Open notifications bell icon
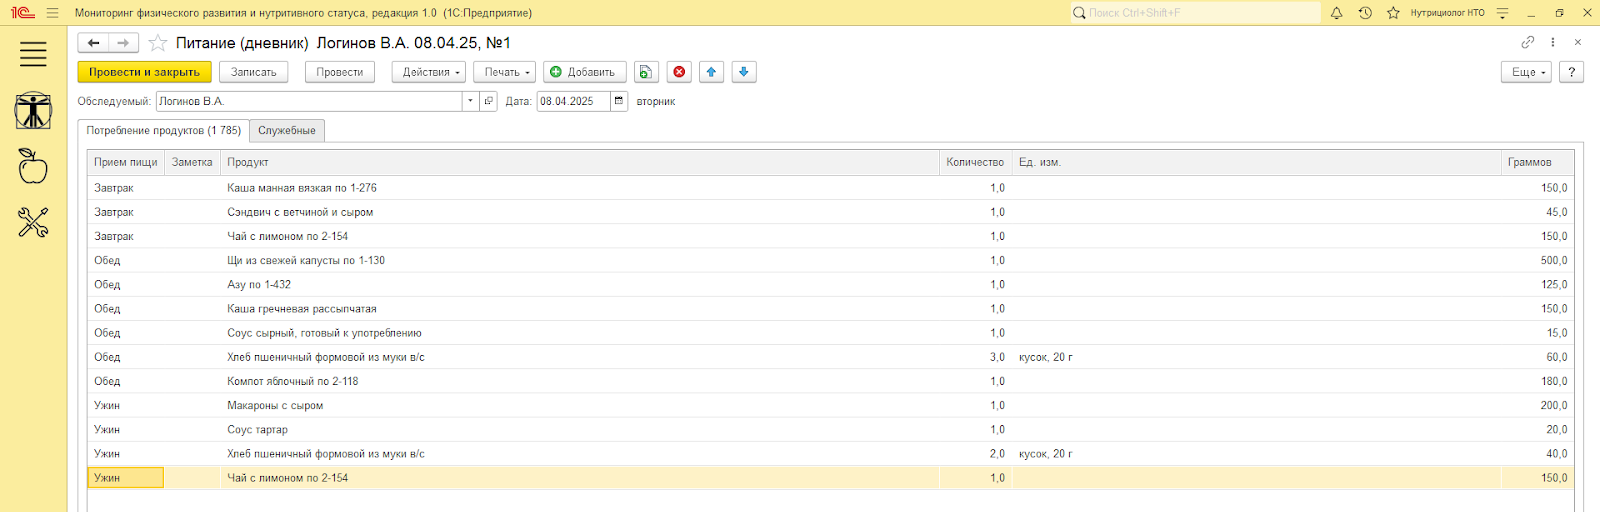The width and height of the screenshot is (1600, 512). [x=1336, y=13]
